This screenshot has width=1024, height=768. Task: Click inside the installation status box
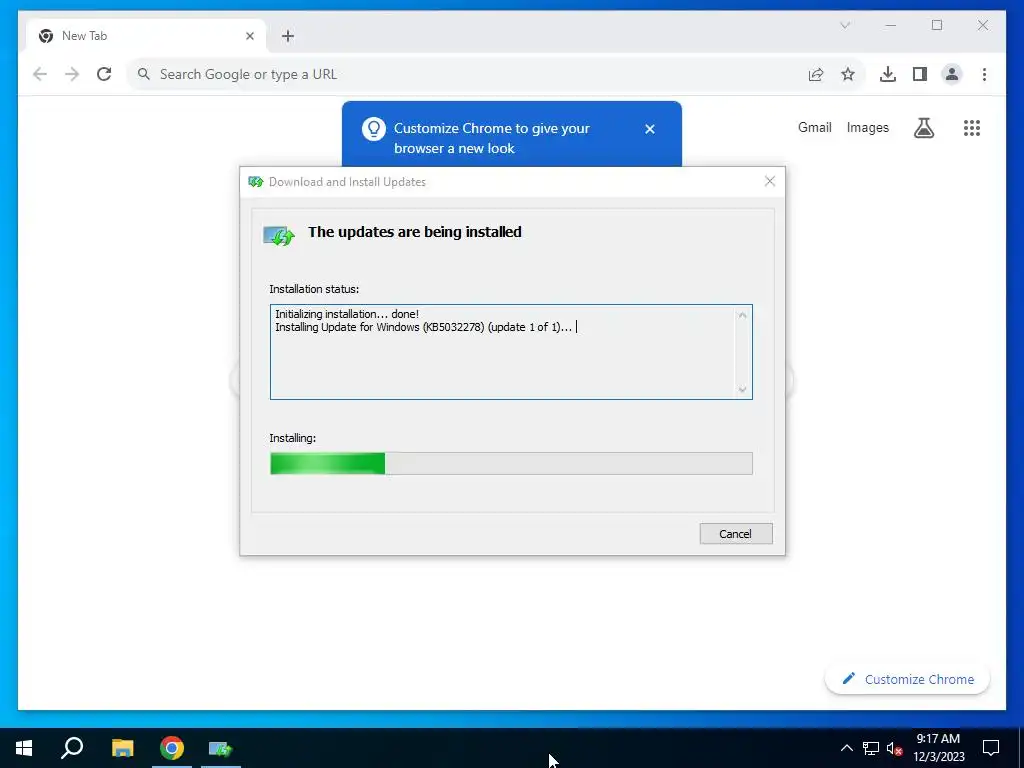click(x=511, y=352)
